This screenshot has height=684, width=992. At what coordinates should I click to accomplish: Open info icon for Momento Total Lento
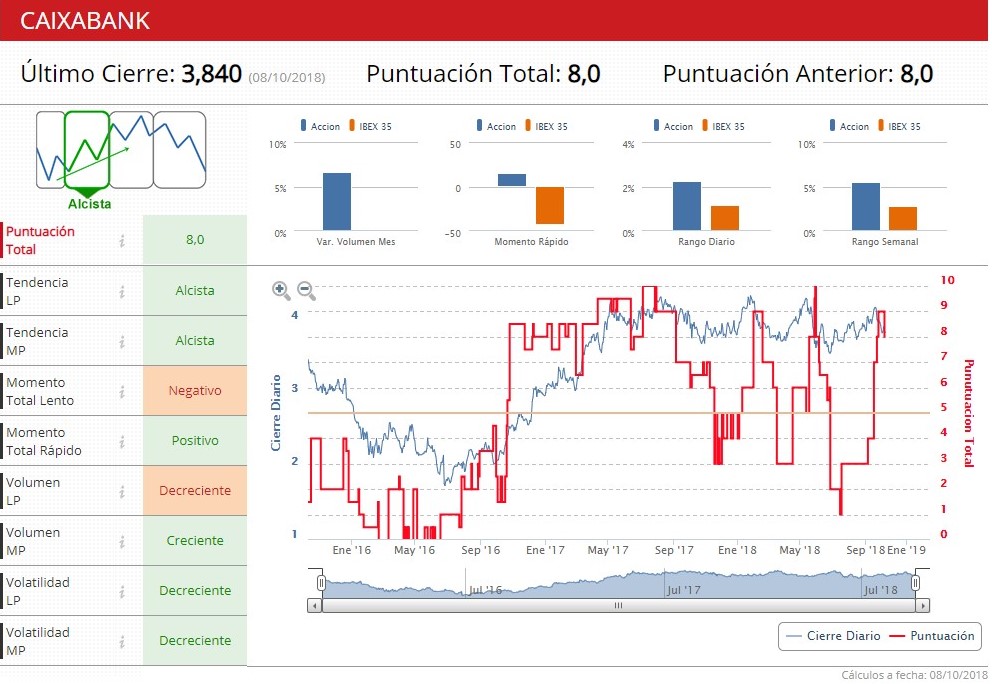tap(122, 391)
